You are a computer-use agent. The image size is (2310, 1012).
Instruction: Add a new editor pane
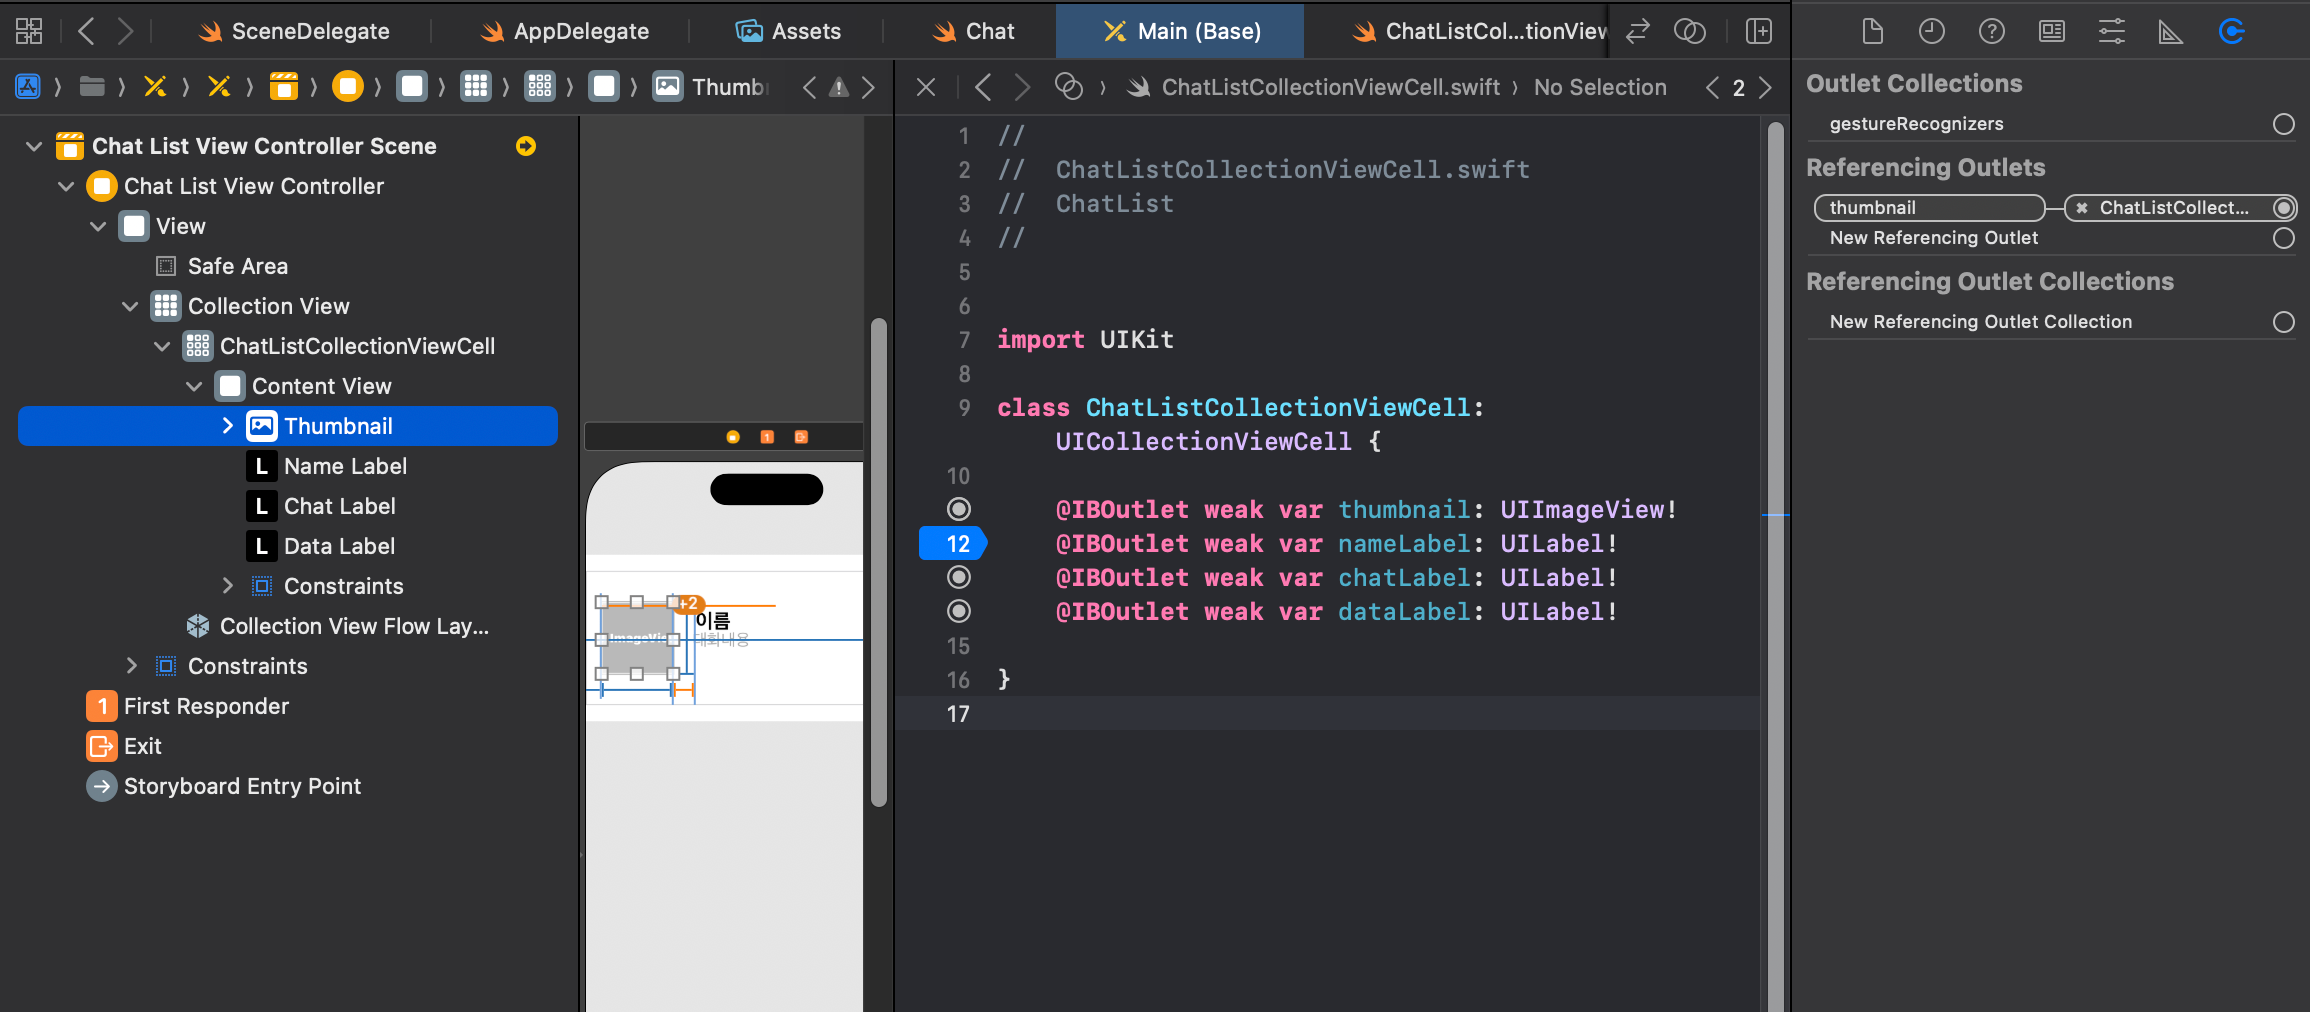[1758, 31]
